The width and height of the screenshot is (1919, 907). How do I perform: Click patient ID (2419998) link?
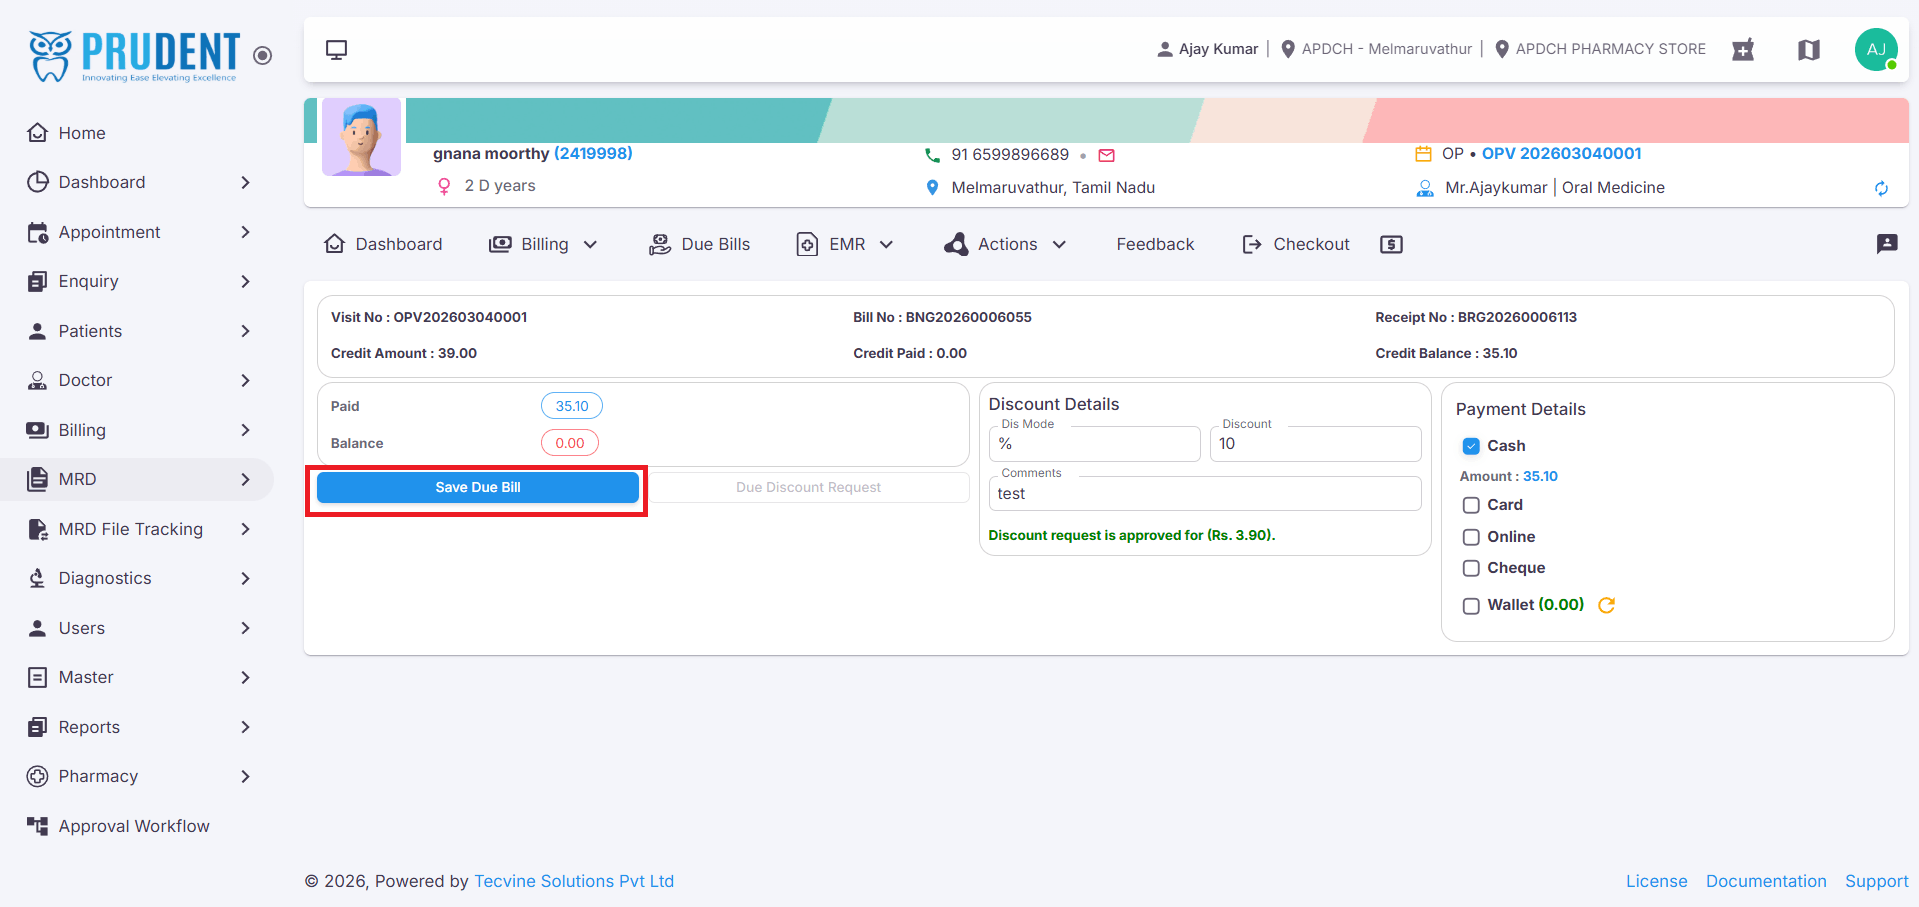coord(593,154)
